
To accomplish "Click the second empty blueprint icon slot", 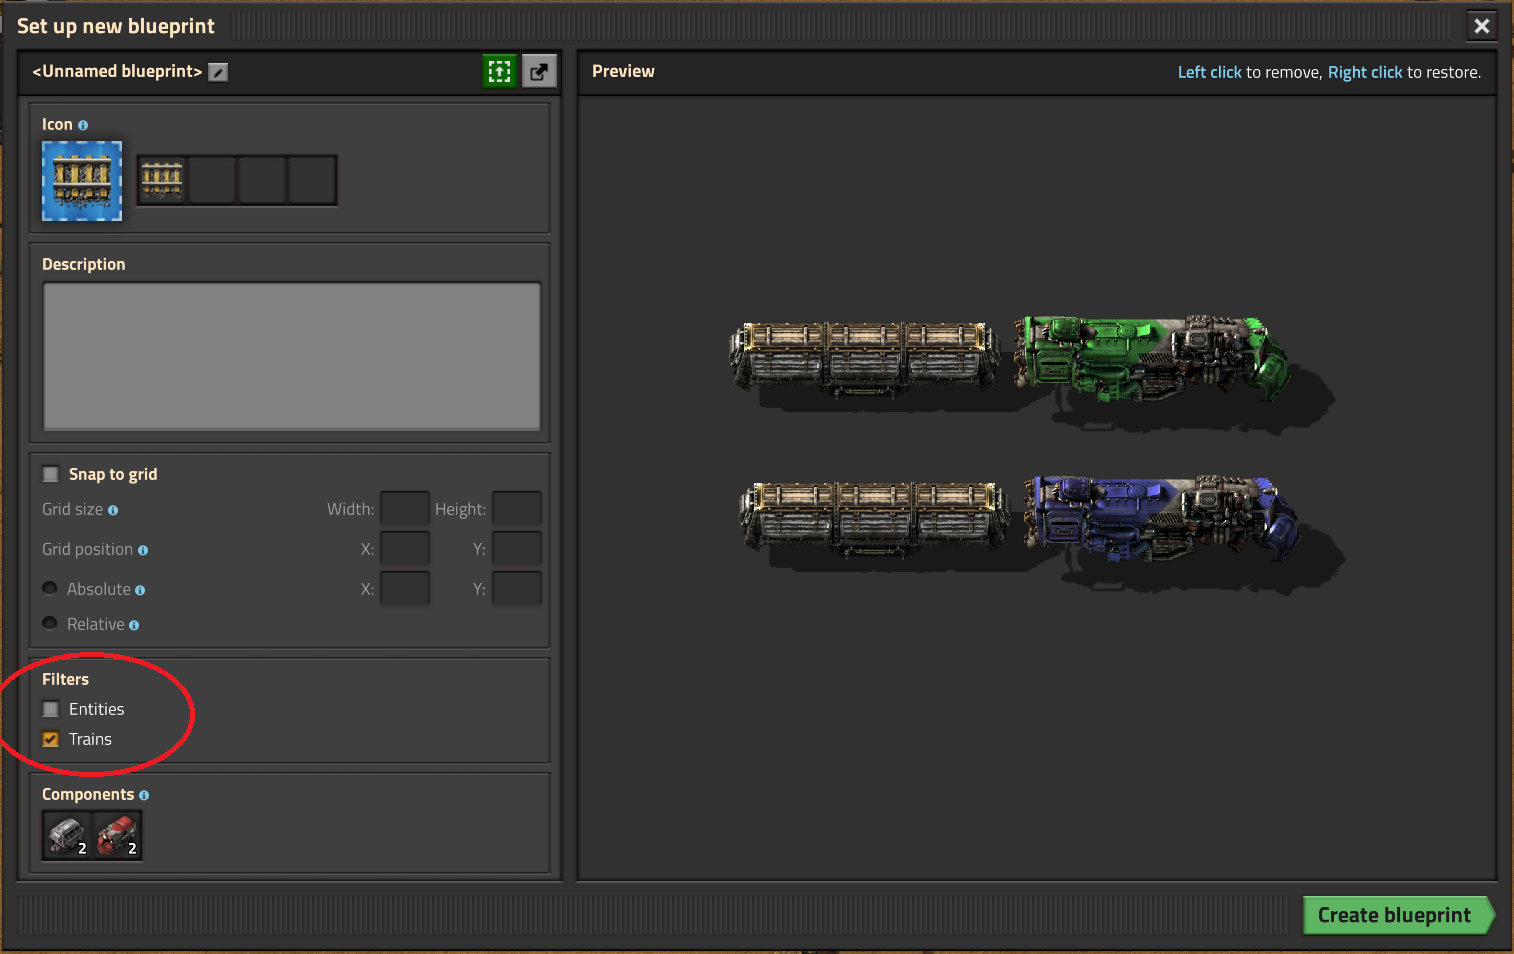I will (x=262, y=180).
